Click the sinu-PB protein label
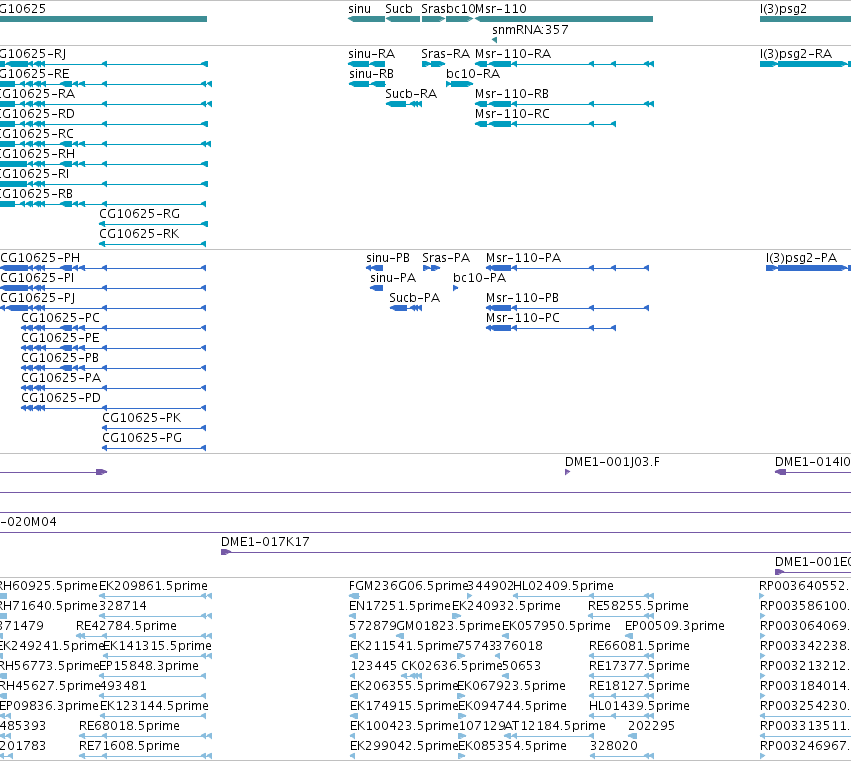 click(388, 258)
